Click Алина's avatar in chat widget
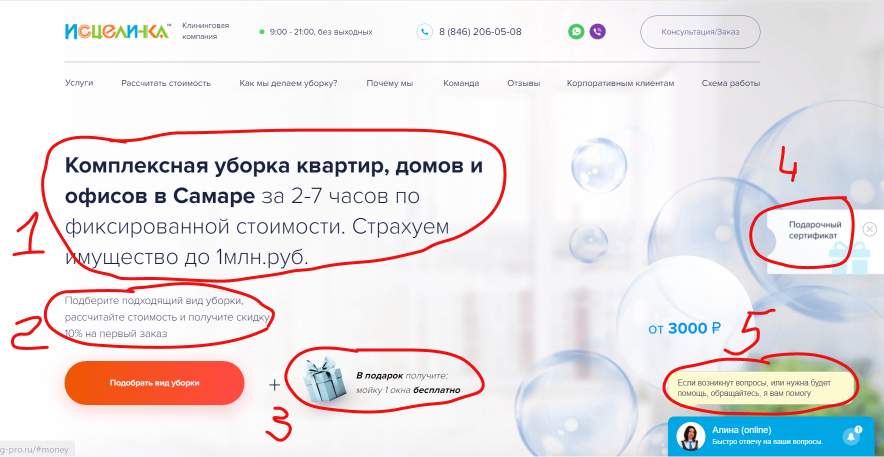Viewport: 884px width, 457px height. coord(691,436)
